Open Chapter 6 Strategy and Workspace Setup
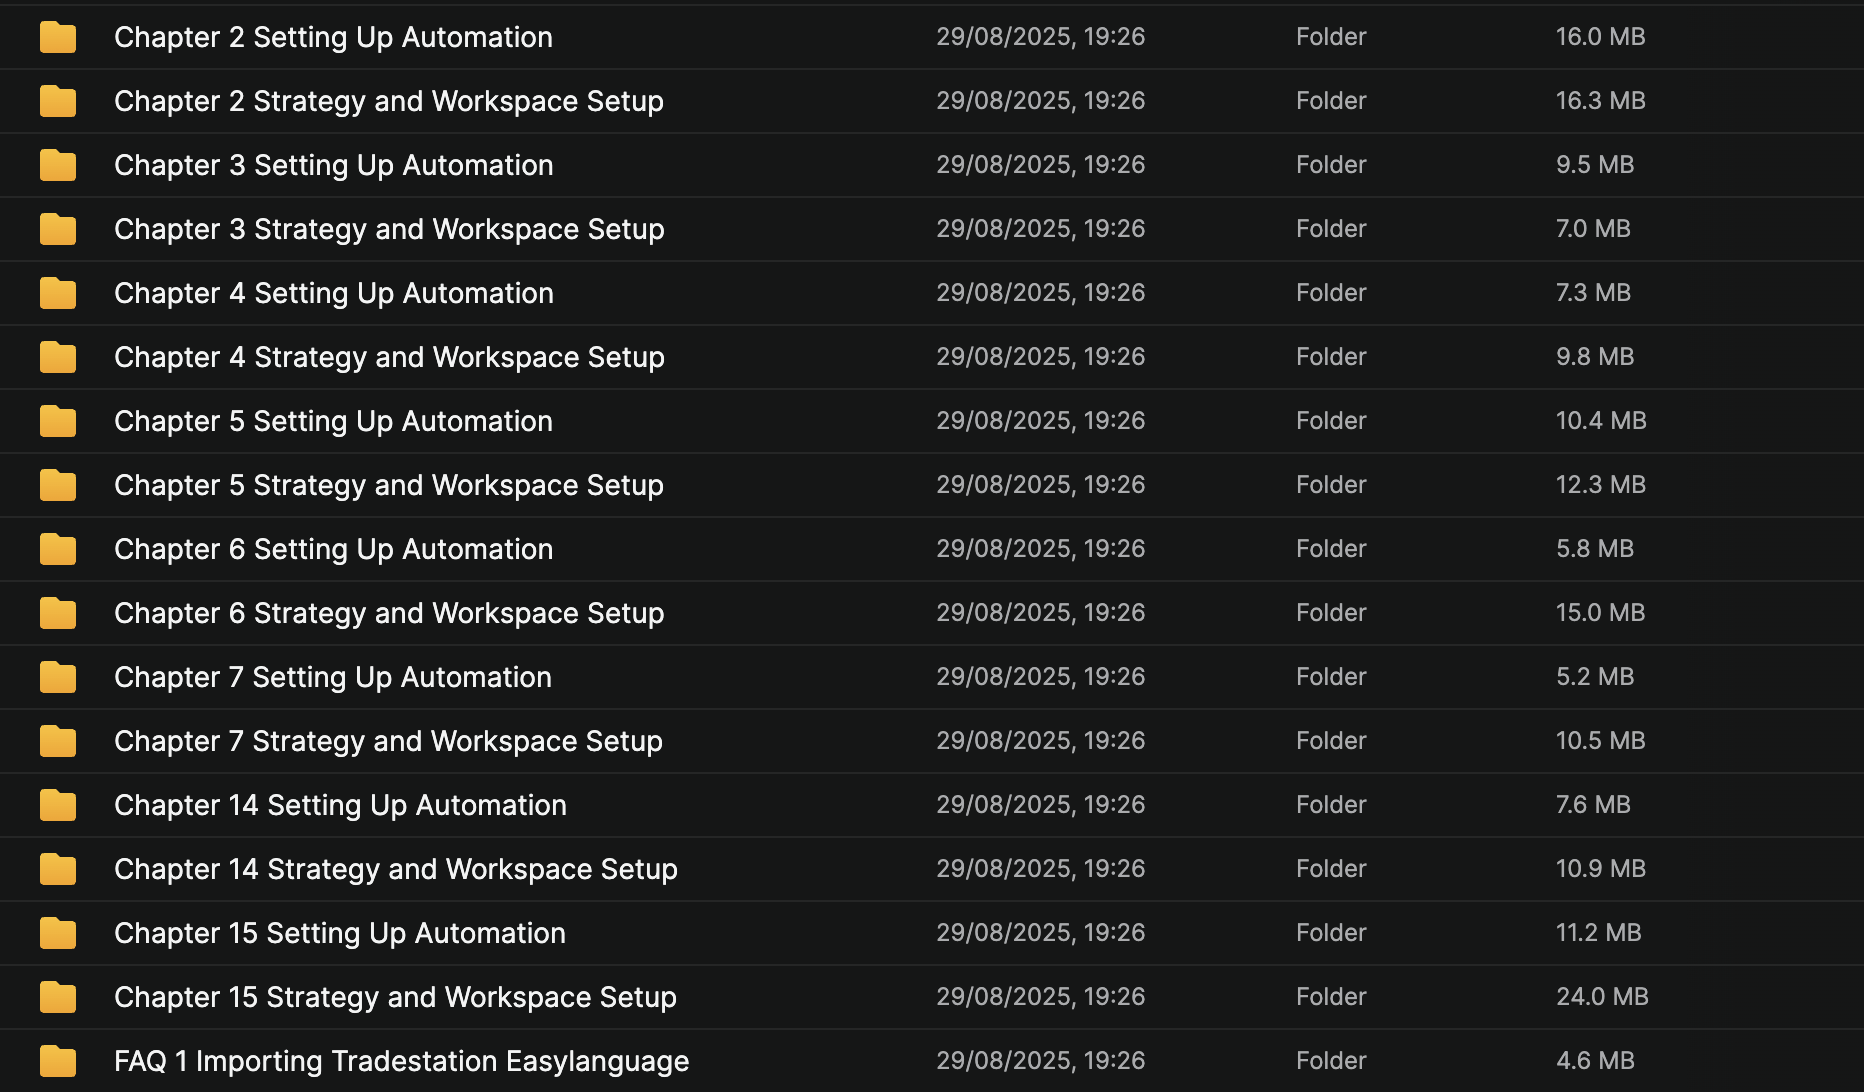 pos(389,613)
